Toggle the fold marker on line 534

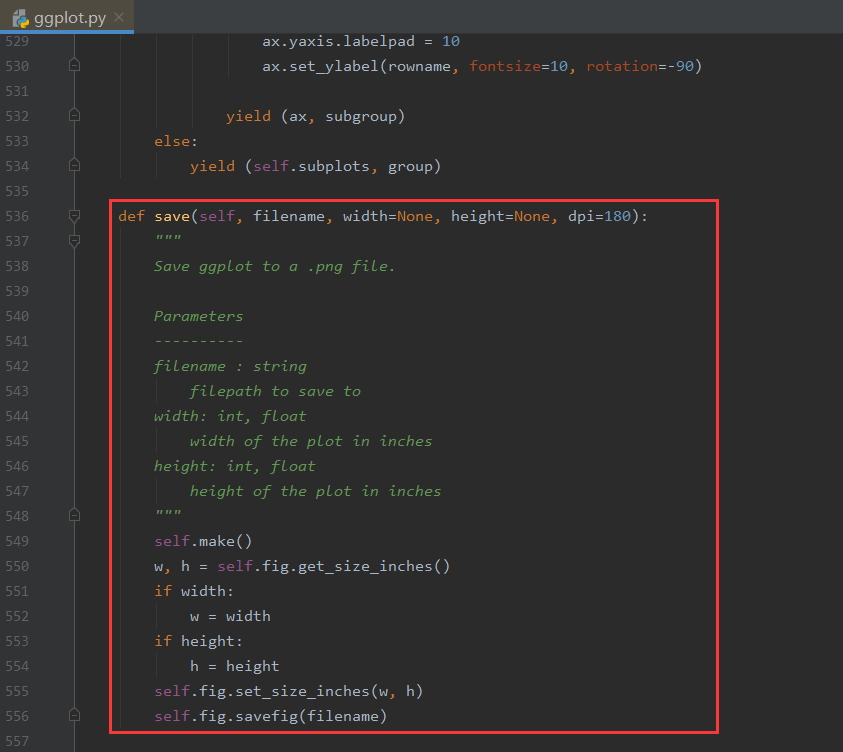[75, 166]
